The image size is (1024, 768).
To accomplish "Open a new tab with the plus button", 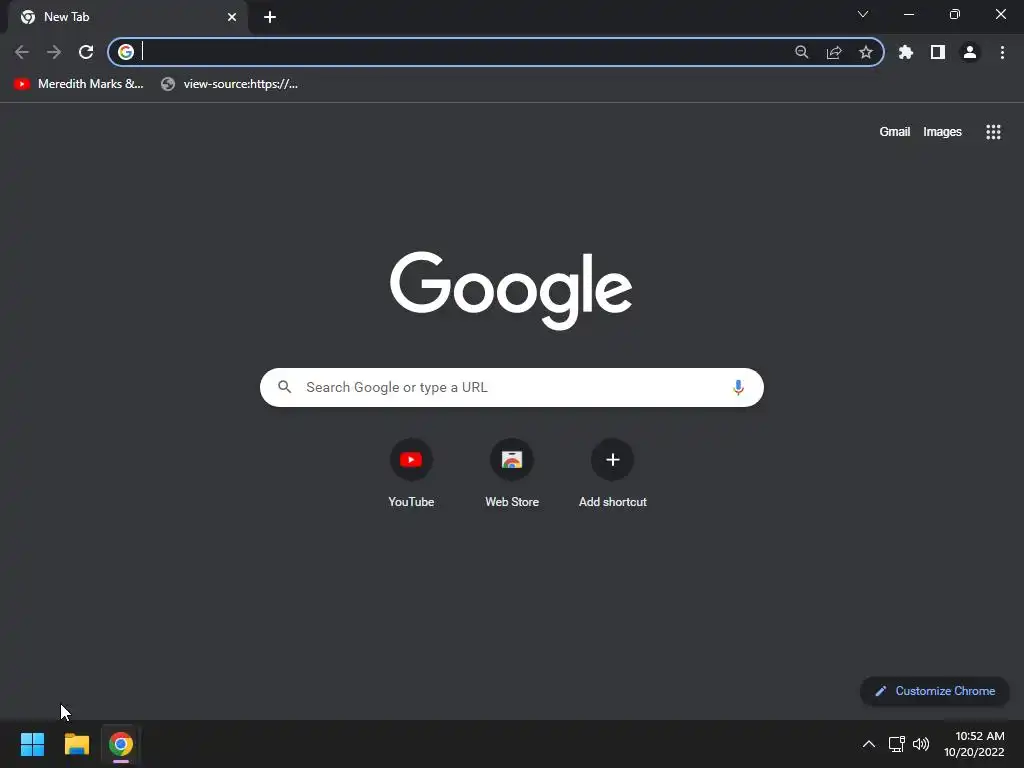I will (x=270, y=17).
